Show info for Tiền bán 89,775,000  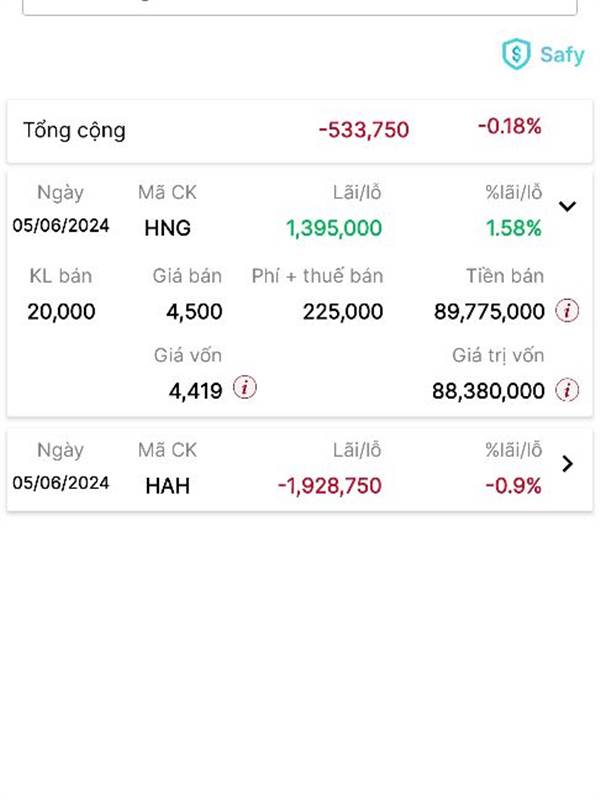567,311
